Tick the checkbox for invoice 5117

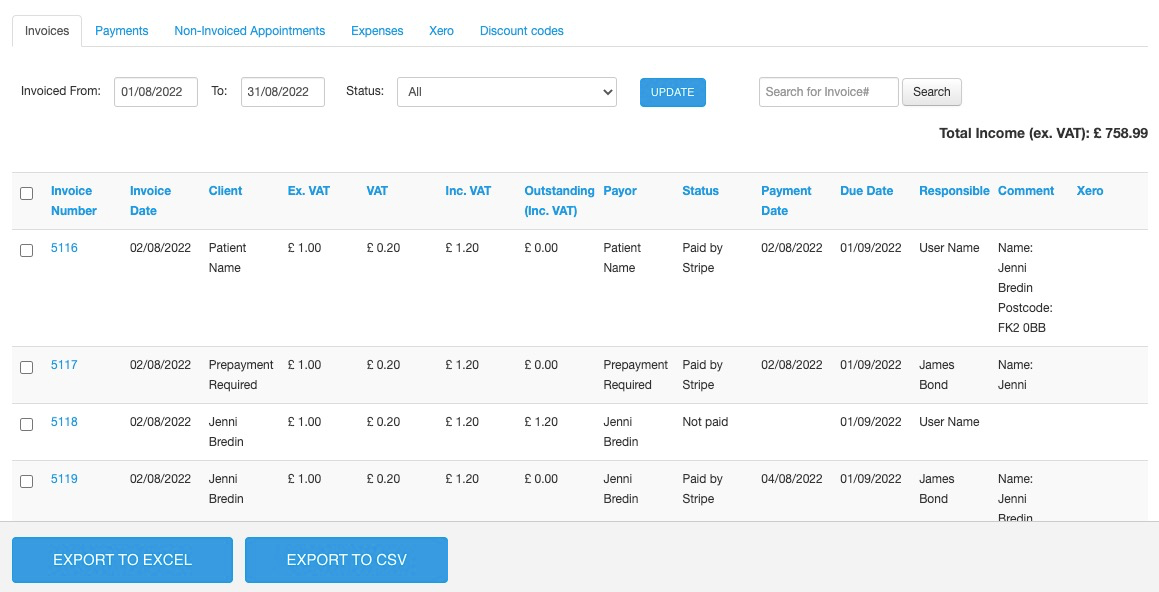tap(27, 367)
